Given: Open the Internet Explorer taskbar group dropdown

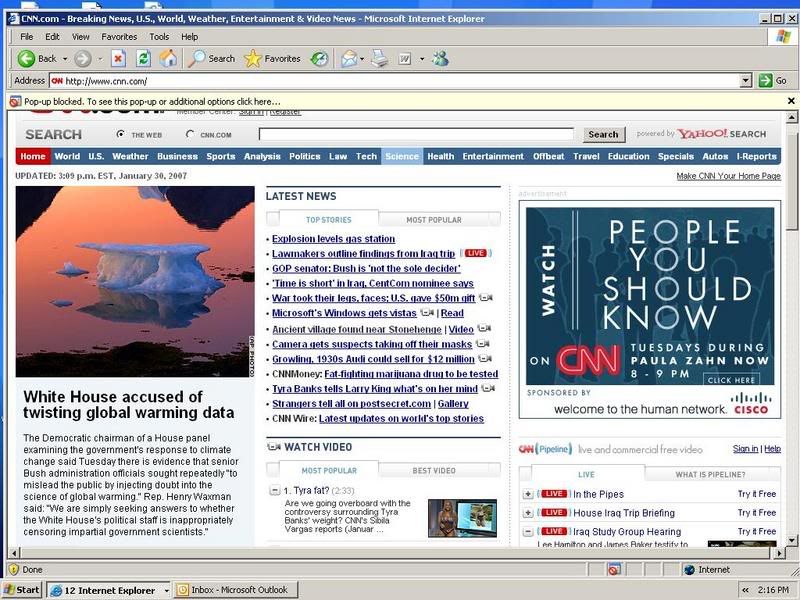Looking at the screenshot, I should pyautogui.click(x=166, y=590).
